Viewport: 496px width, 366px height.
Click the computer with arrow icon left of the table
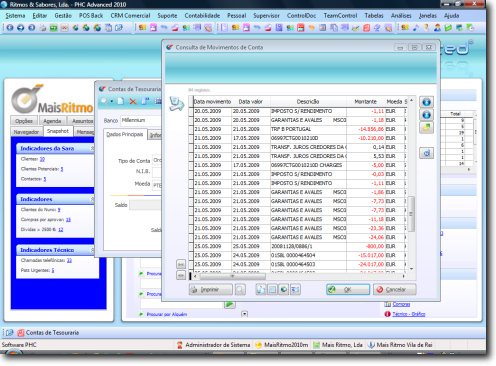click(x=176, y=104)
